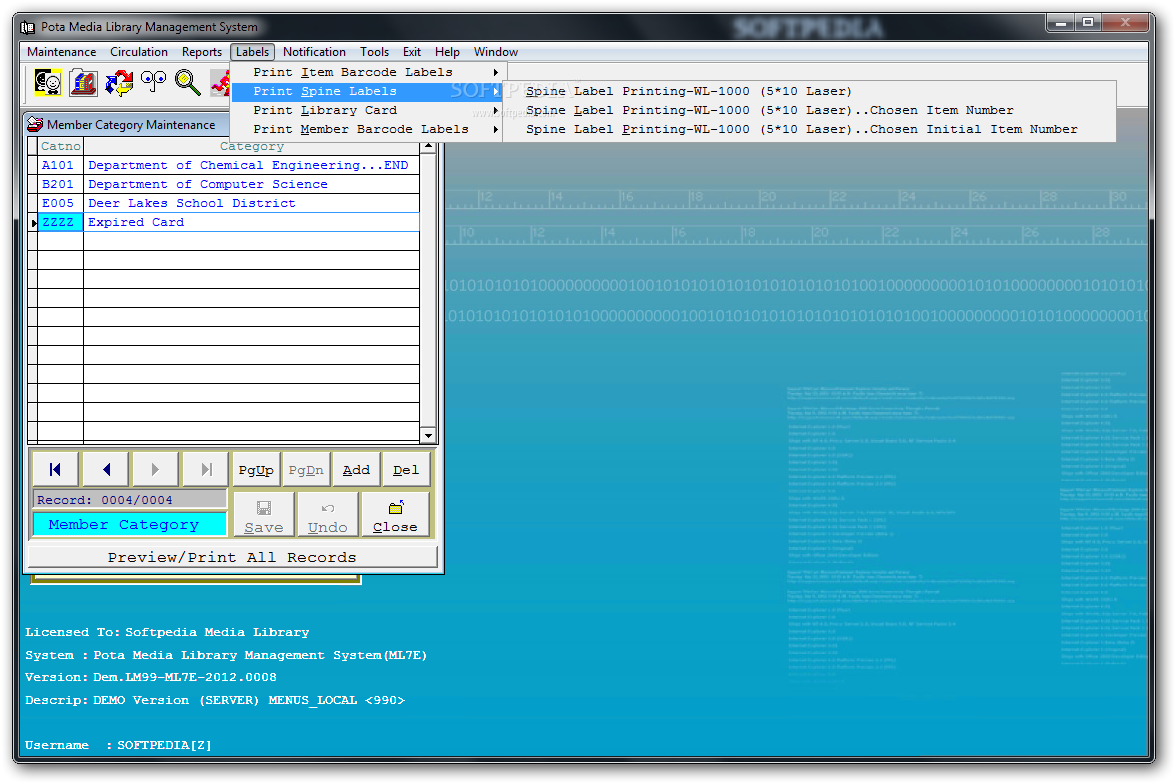The height and width of the screenshot is (784, 1176).
Task: Click the Member Category label
Action: [130, 524]
